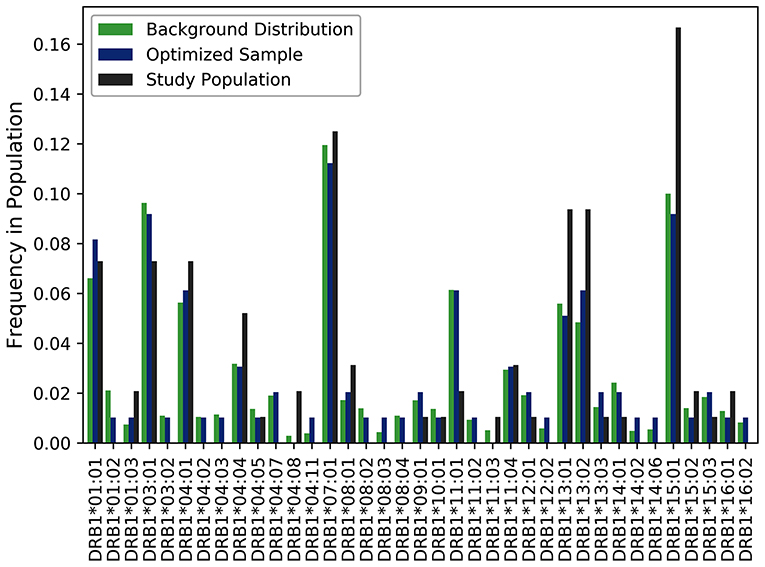Click the DRB1*09:01 x-axis label
Viewport: 765px width, 567px height.
point(420,508)
